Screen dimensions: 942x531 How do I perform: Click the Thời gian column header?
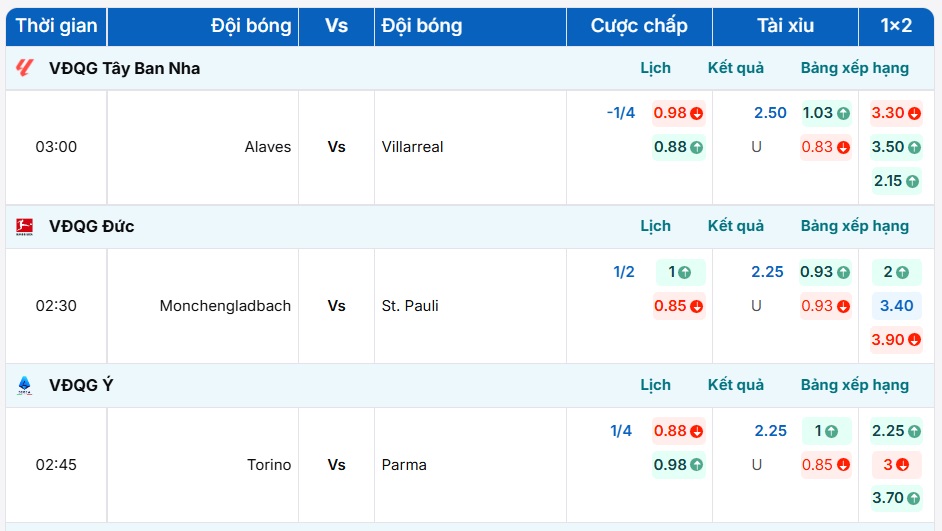56,26
